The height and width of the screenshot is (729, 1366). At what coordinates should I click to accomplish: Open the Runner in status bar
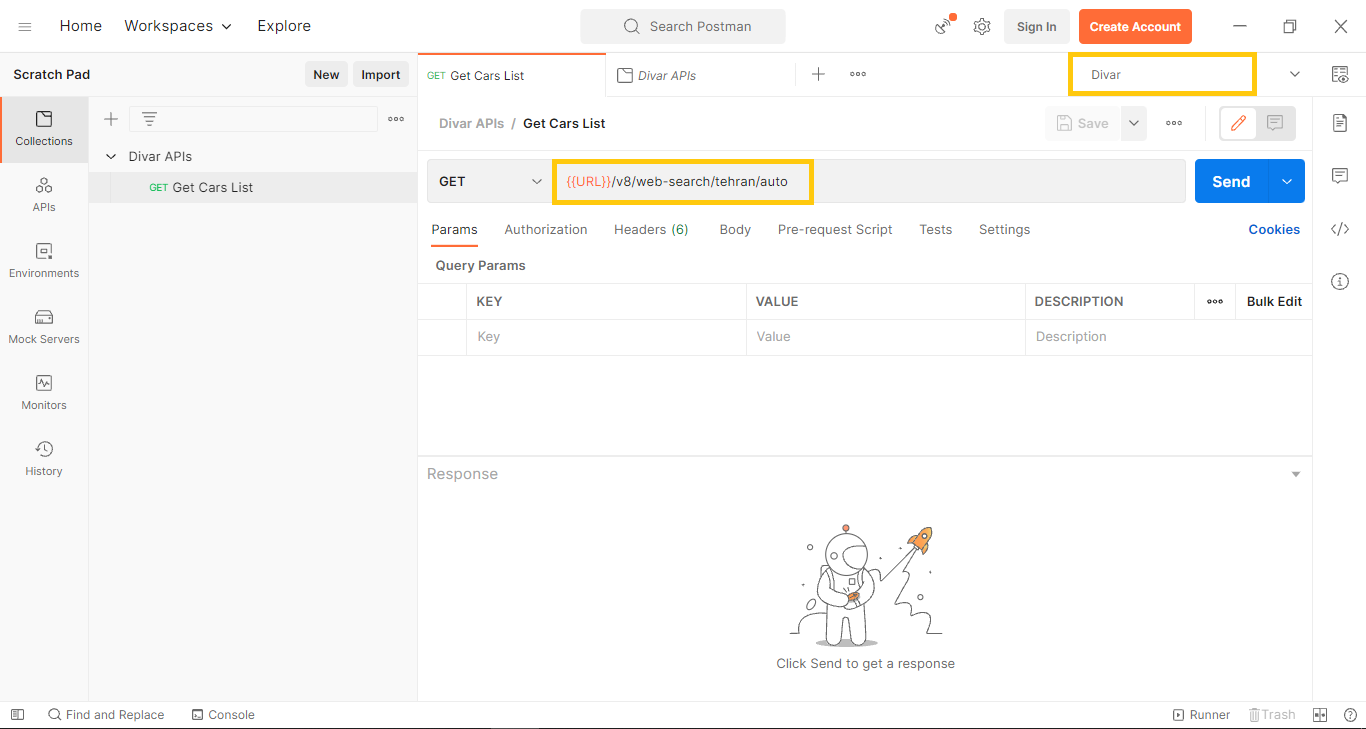[1201, 715]
